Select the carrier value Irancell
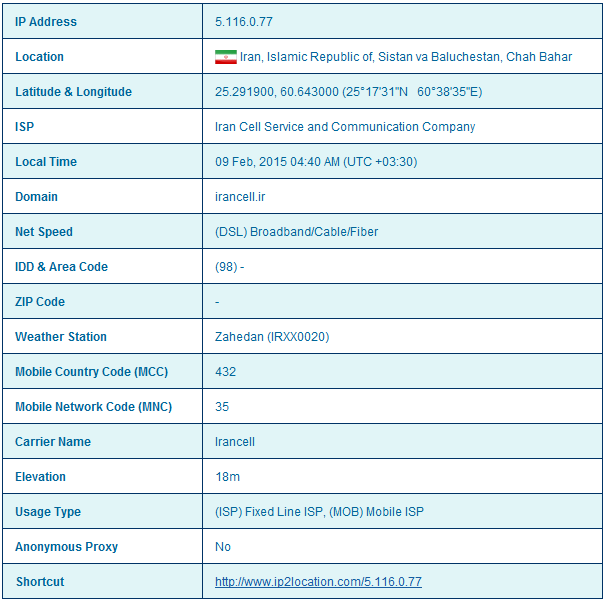 (x=235, y=442)
